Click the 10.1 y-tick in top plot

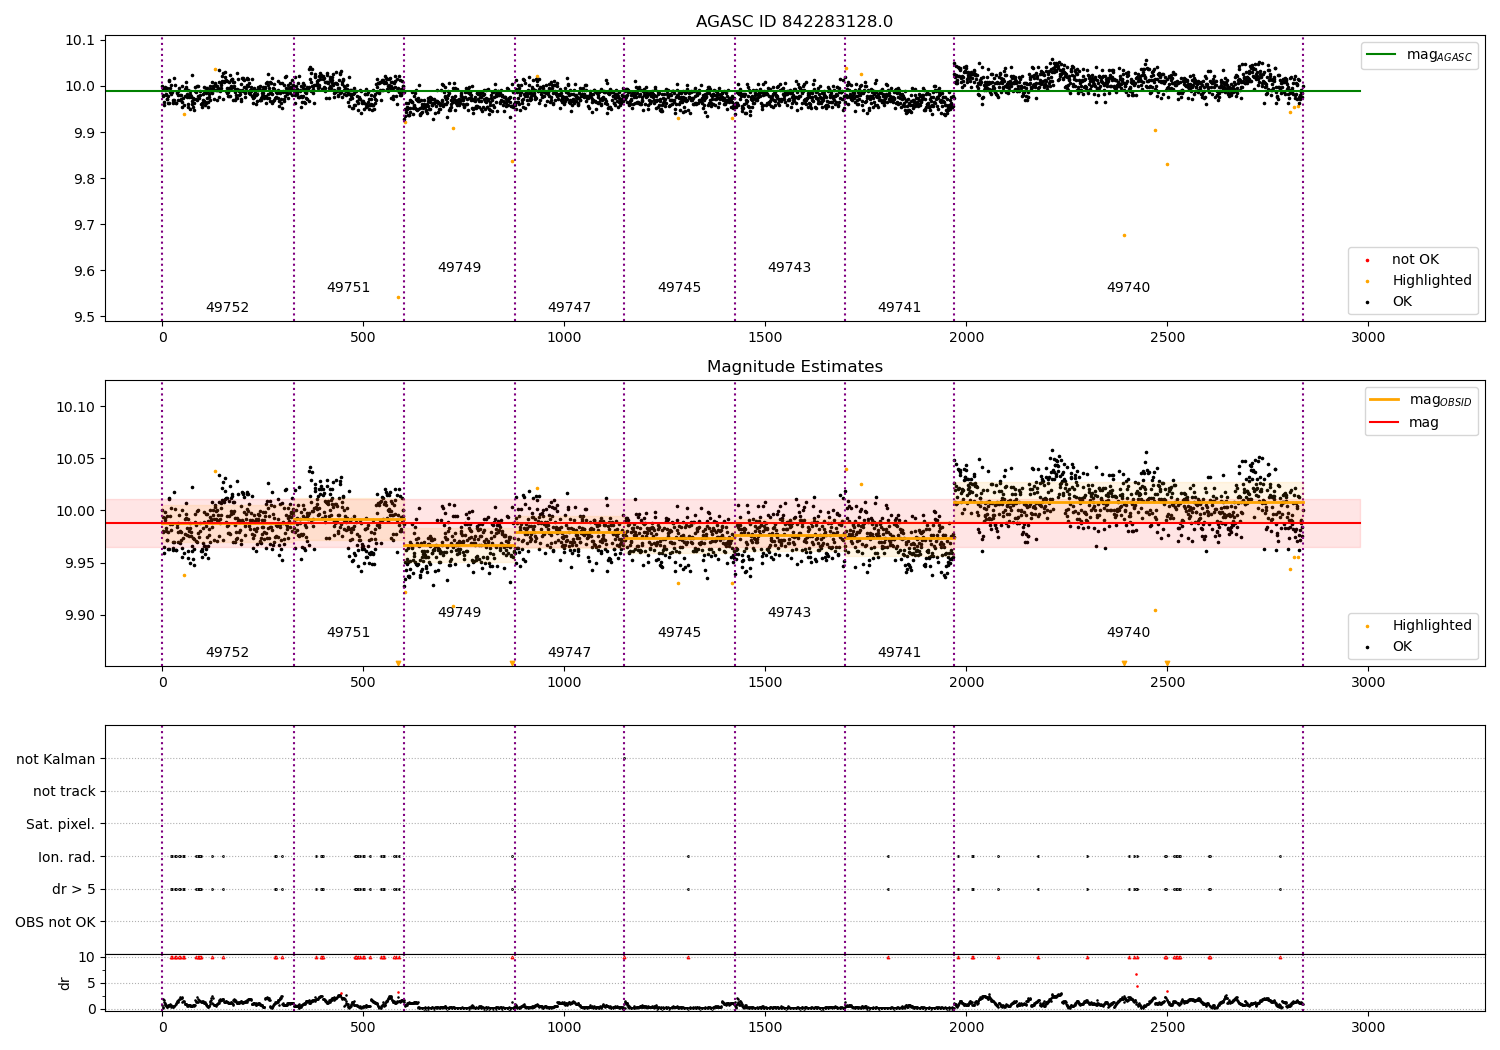click(80, 41)
